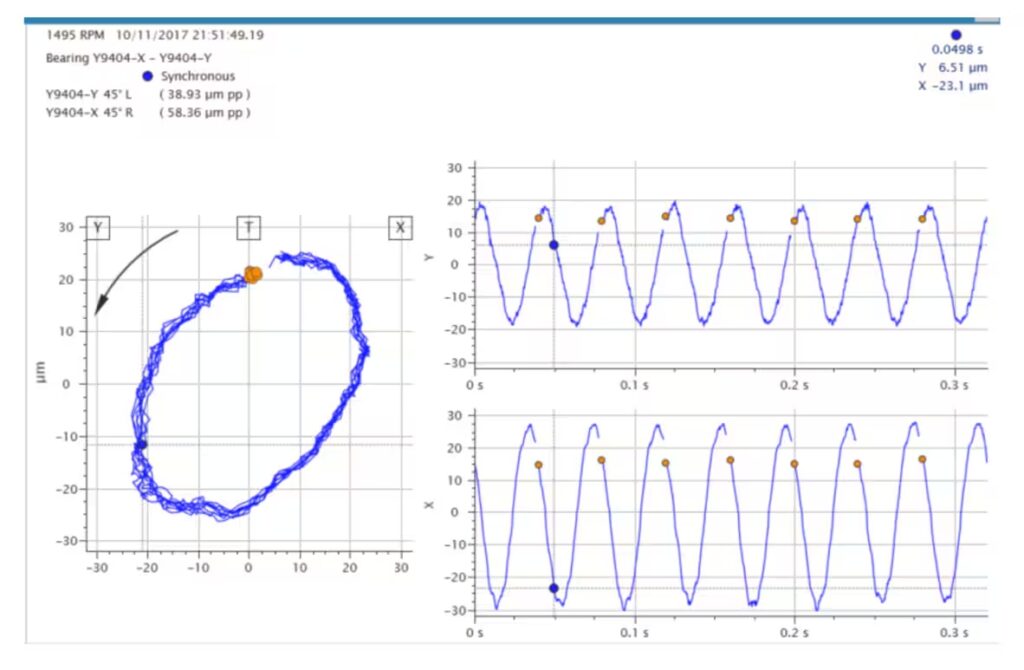Select the orange keyphasor dot on the orbit
This screenshot has height=670, width=1024.
pyautogui.click(x=252, y=274)
